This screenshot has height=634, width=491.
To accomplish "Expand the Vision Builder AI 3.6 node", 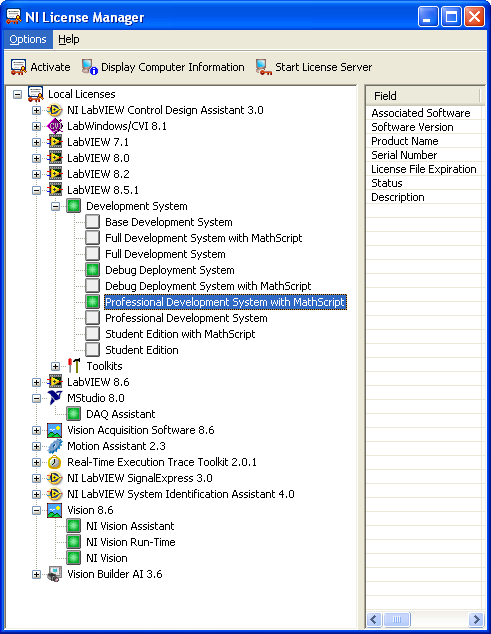I will (x=36, y=574).
